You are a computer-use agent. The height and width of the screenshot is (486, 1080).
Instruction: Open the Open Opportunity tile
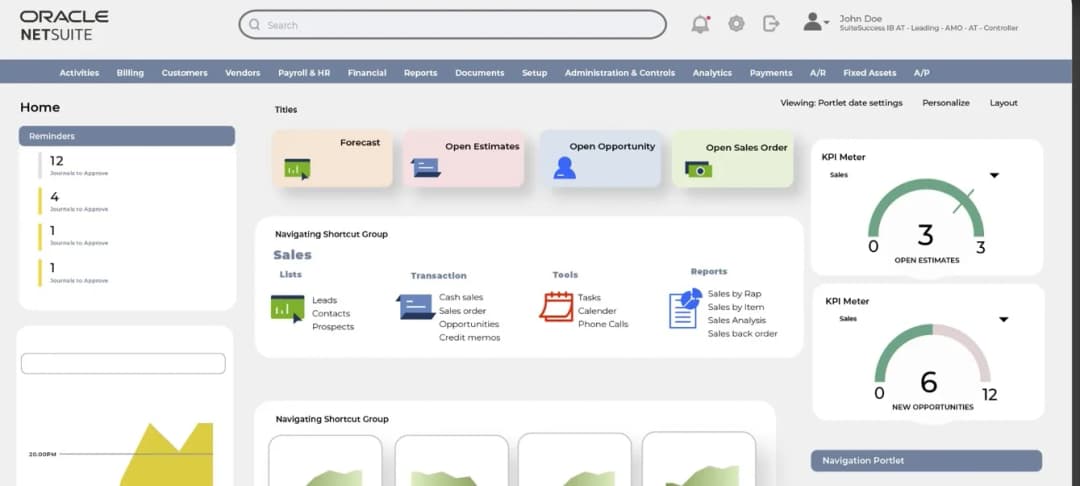[x=600, y=158]
